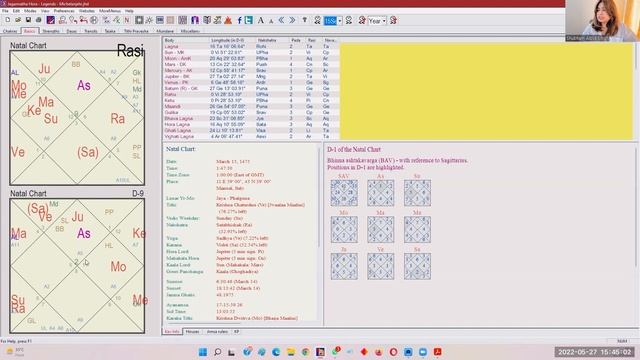The width and height of the screenshot is (640, 360).
Task: Select the Houses bottom tab
Action: (193, 332)
